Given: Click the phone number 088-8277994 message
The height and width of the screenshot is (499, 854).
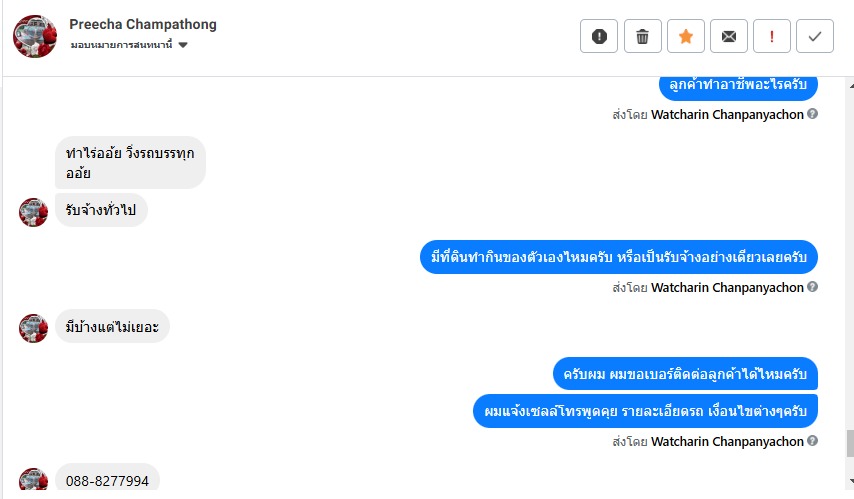Looking at the screenshot, I should [x=107, y=481].
